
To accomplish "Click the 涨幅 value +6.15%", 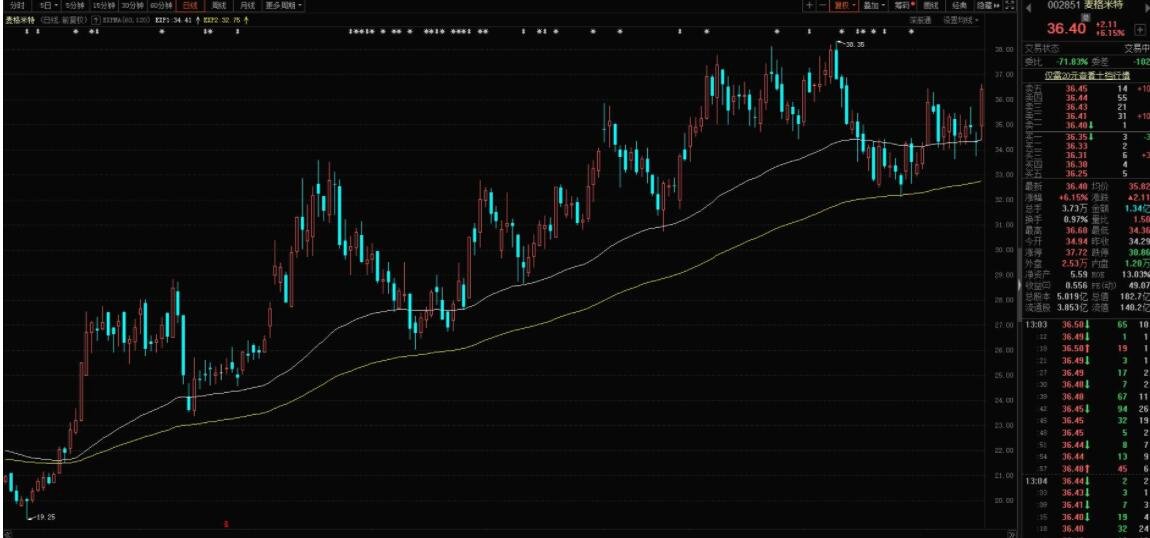I will click(x=1072, y=197).
